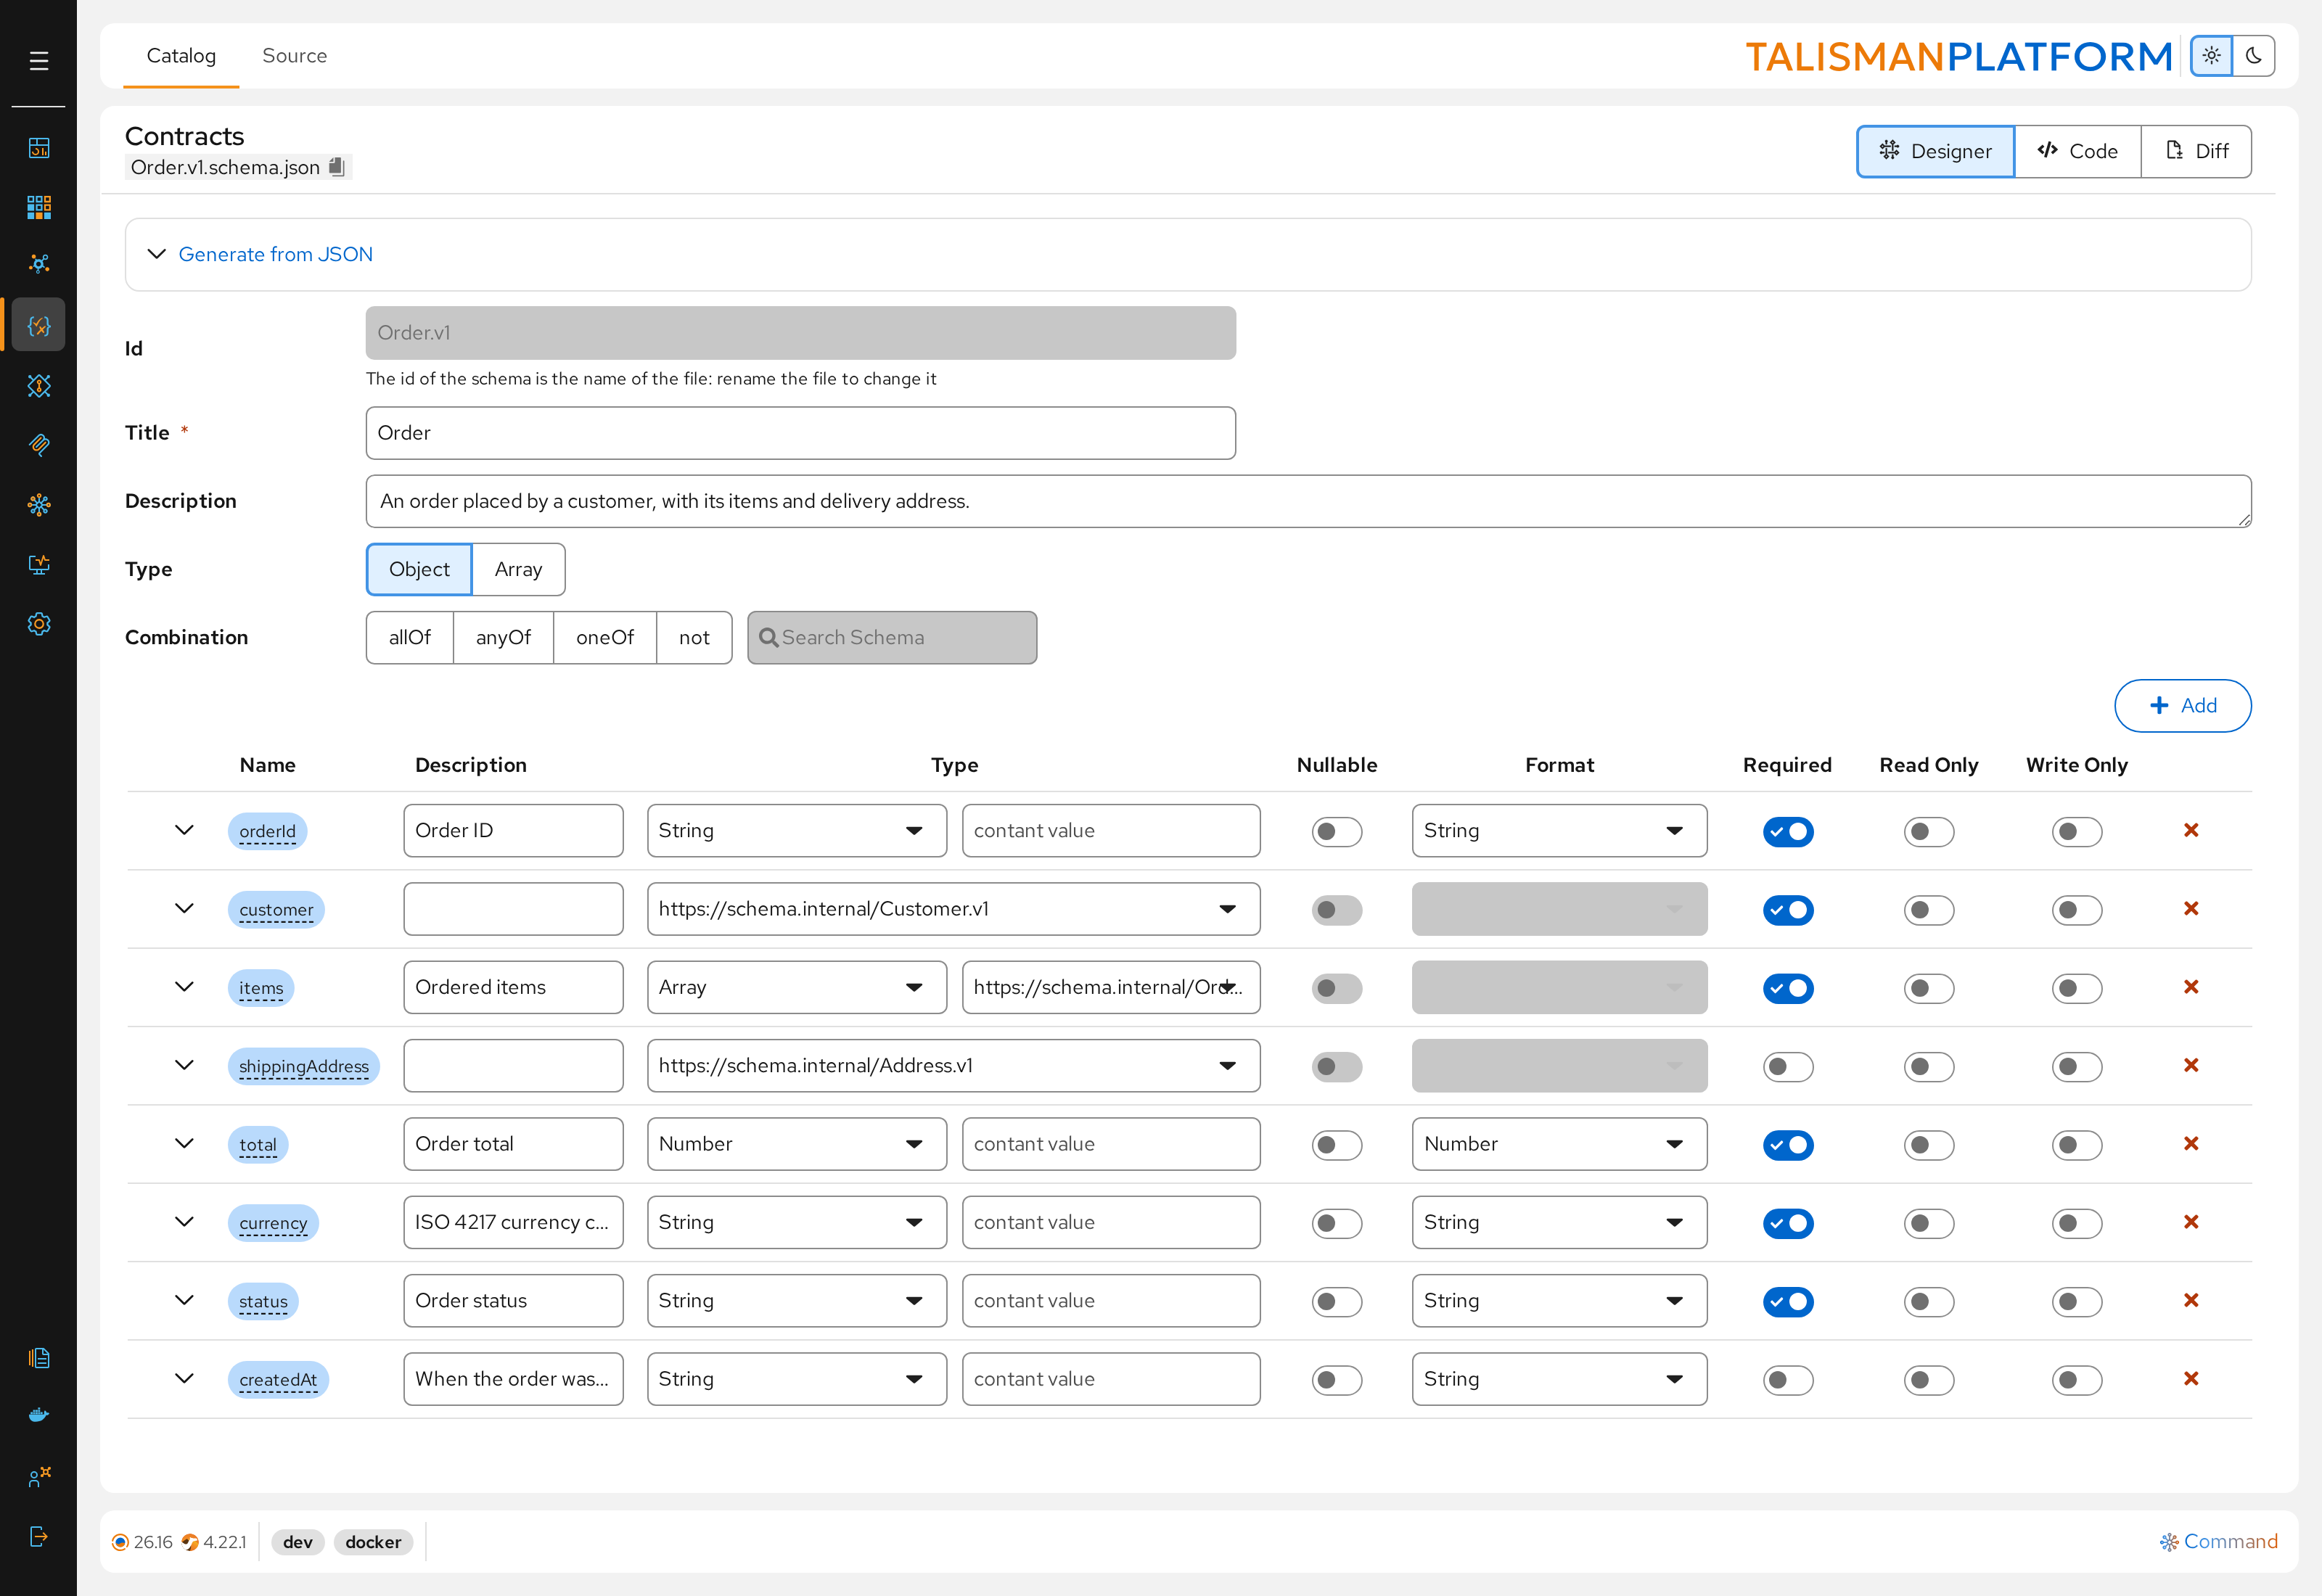Open the network nodes sidebar icon
The height and width of the screenshot is (1596, 2322).
[x=38, y=264]
